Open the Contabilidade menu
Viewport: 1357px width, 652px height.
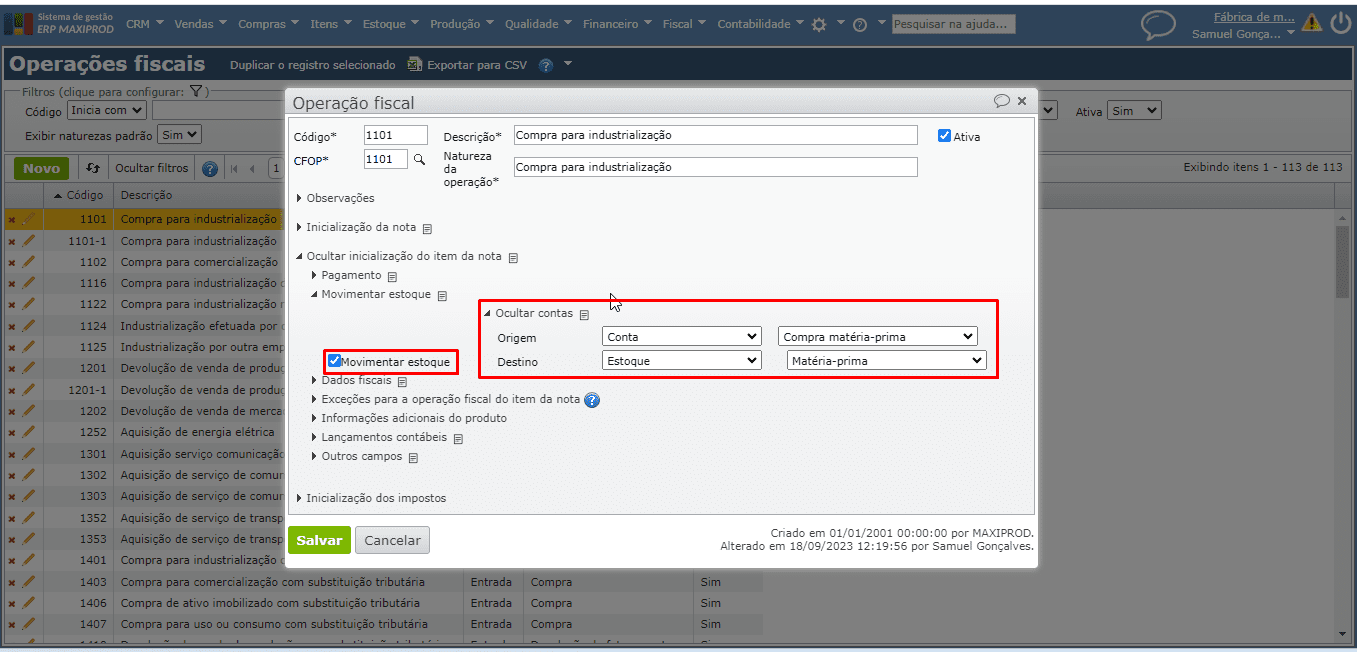[760, 24]
